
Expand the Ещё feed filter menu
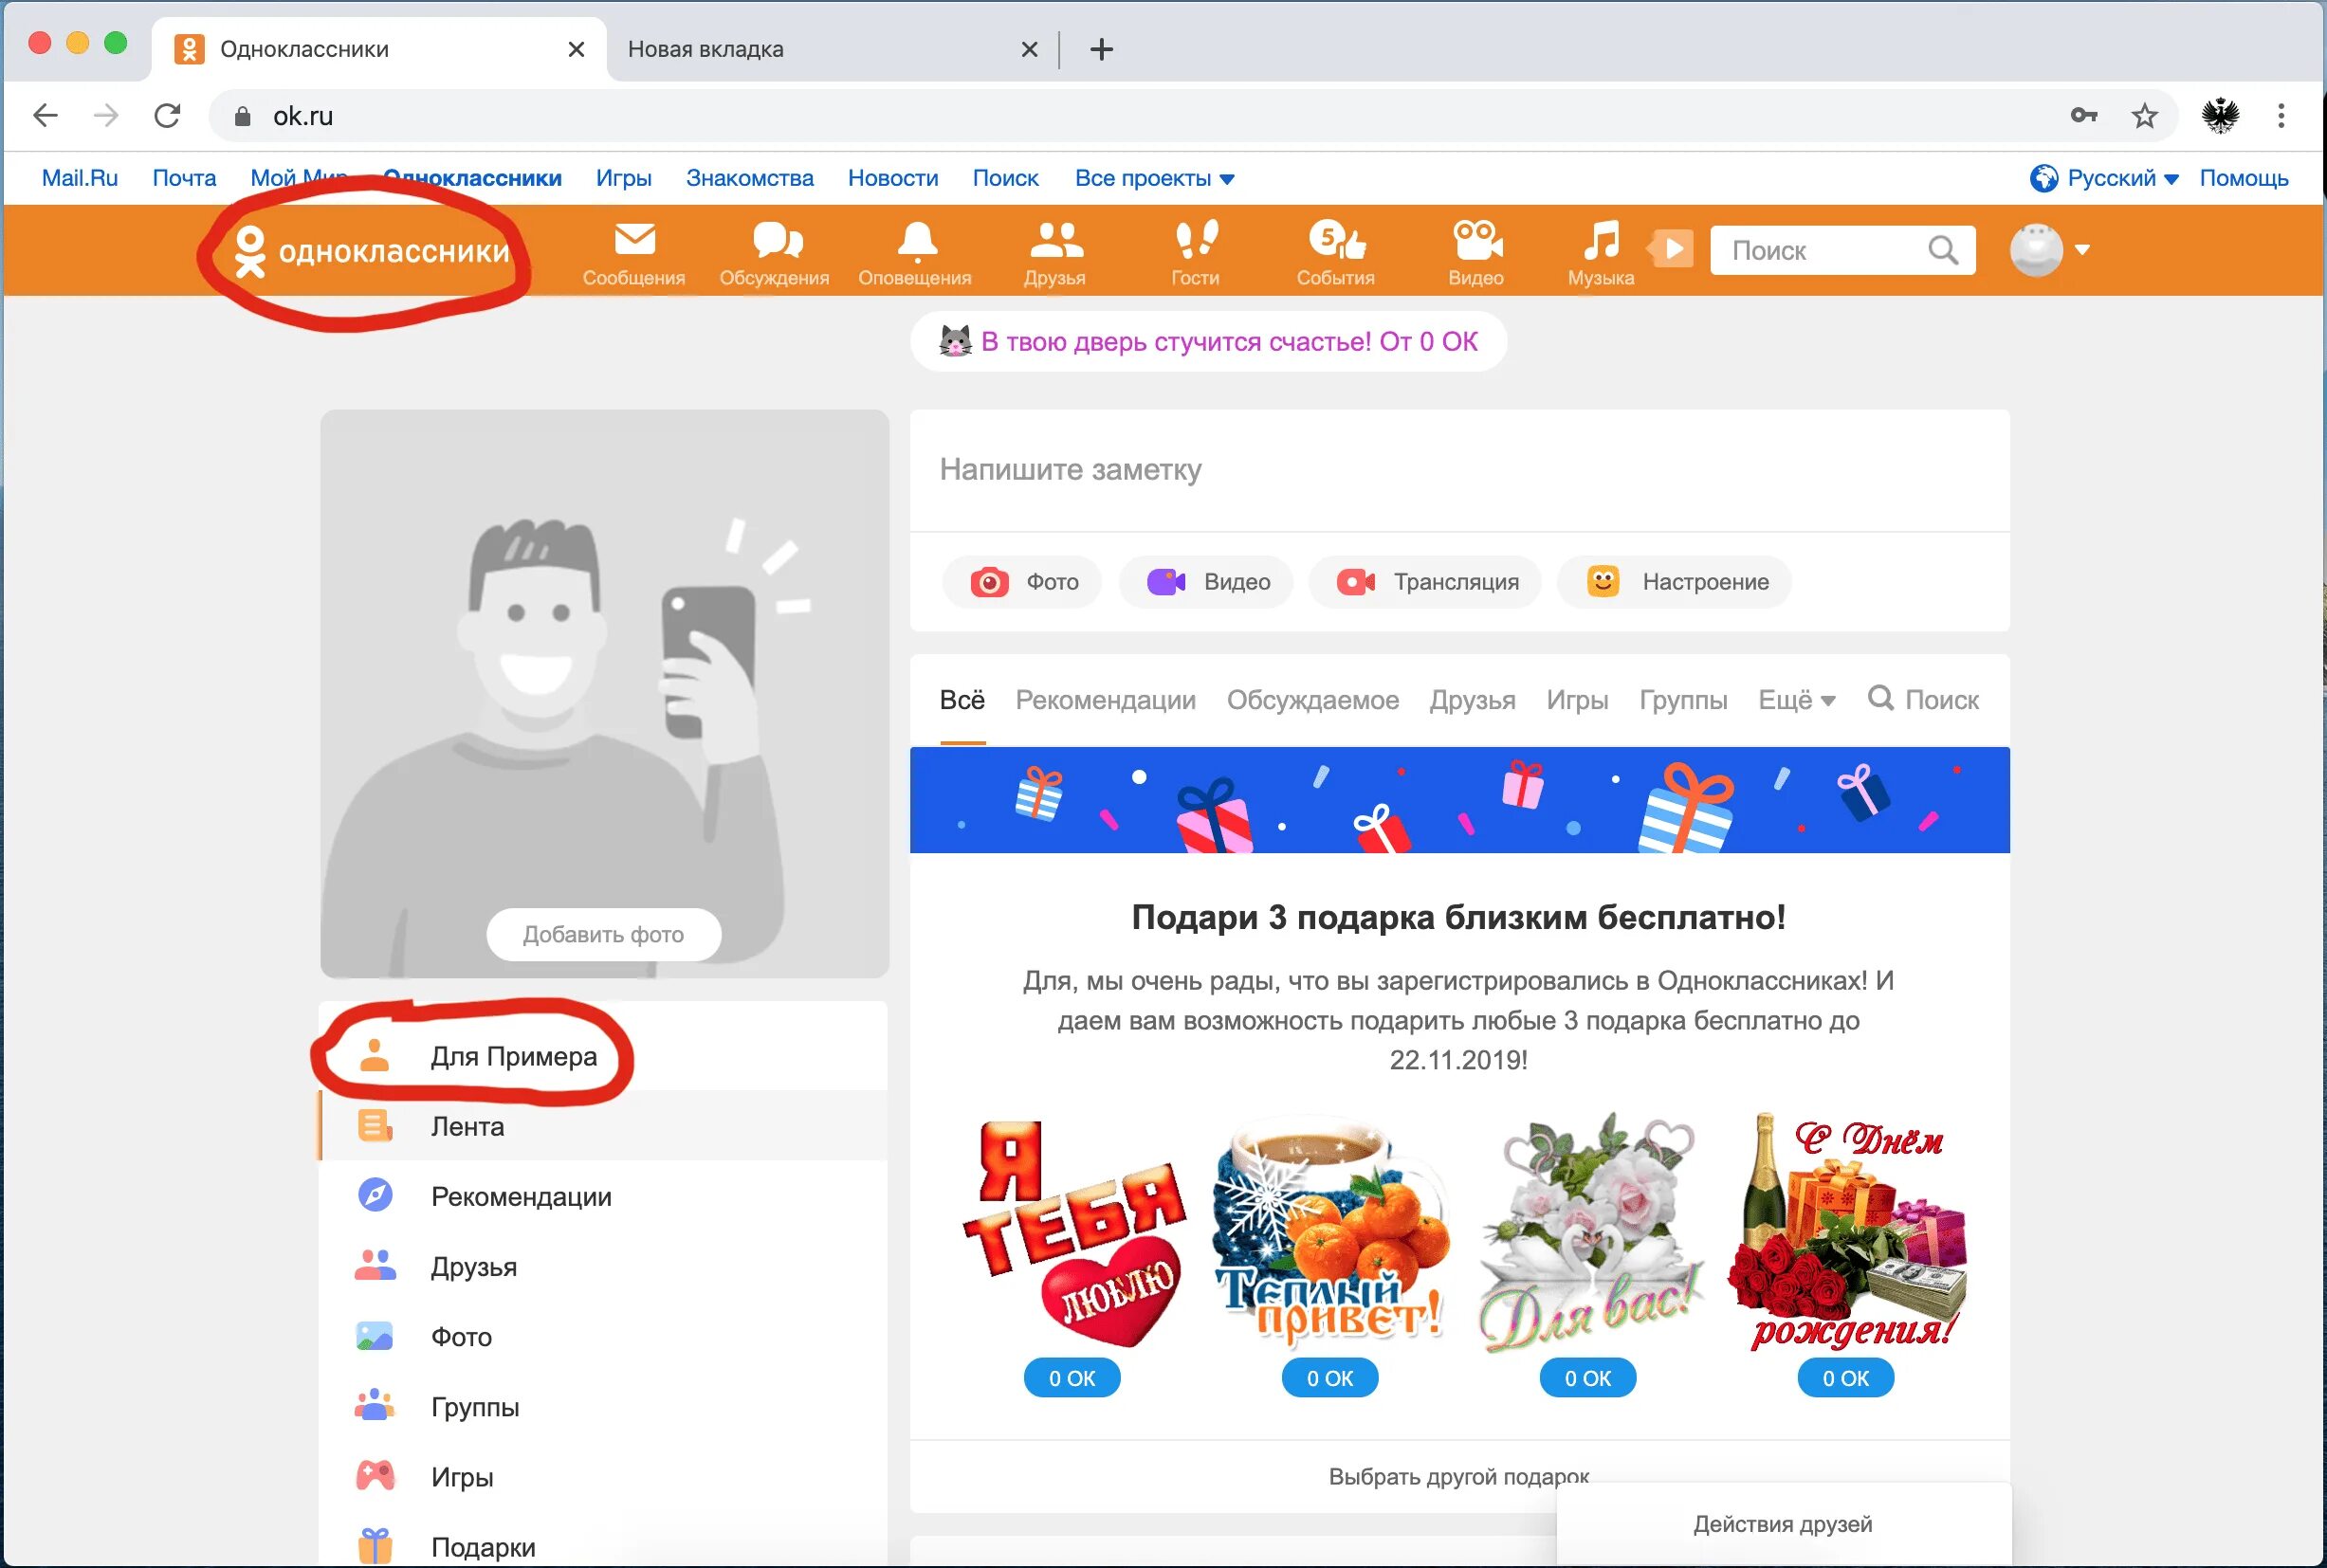[1796, 700]
